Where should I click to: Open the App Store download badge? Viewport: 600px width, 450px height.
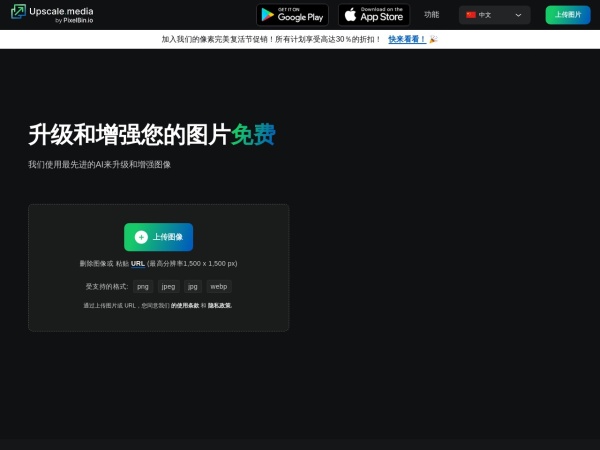click(x=373, y=15)
